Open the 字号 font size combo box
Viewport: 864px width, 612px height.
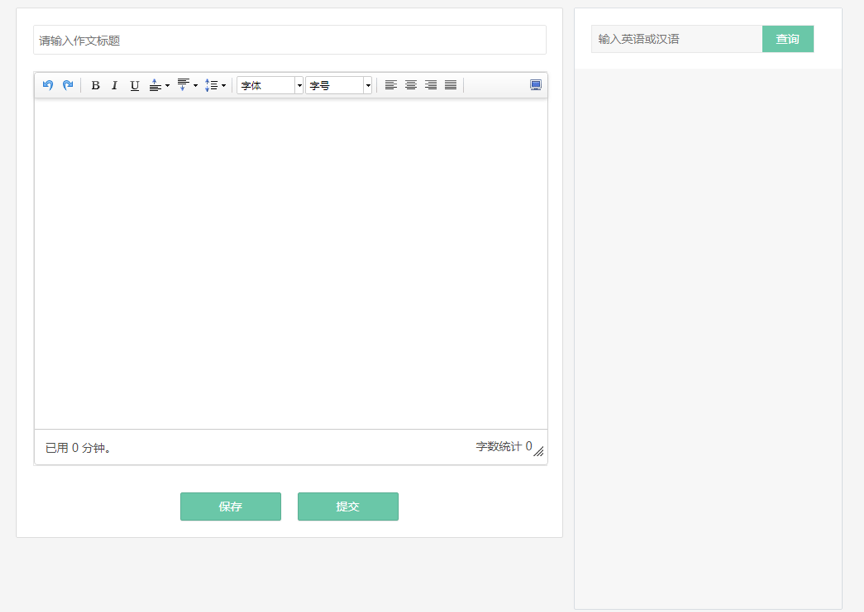[x=339, y=85]
